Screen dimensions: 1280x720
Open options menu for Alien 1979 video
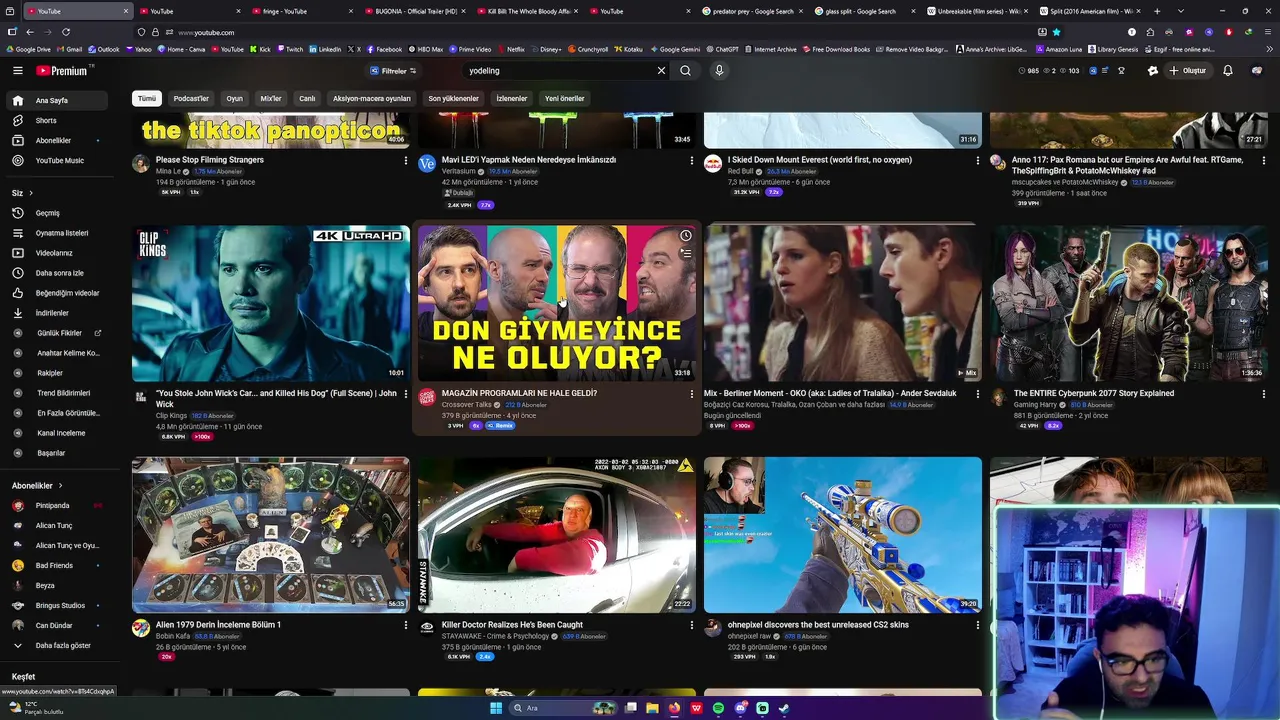pyautogui.click(x=405, y=625)
